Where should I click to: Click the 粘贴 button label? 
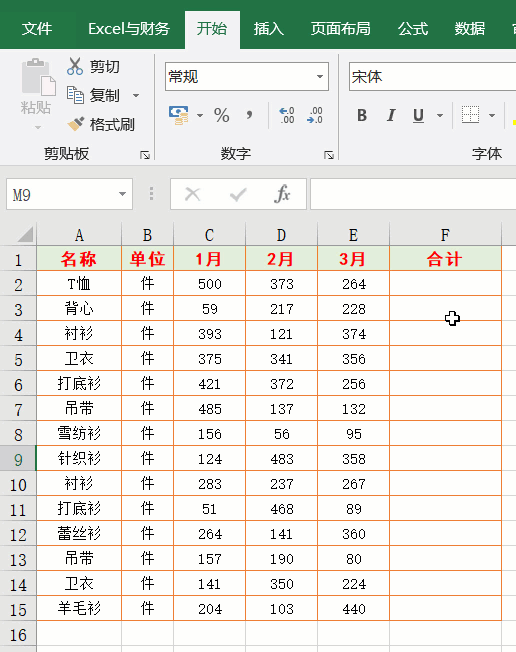pos(36,107)
